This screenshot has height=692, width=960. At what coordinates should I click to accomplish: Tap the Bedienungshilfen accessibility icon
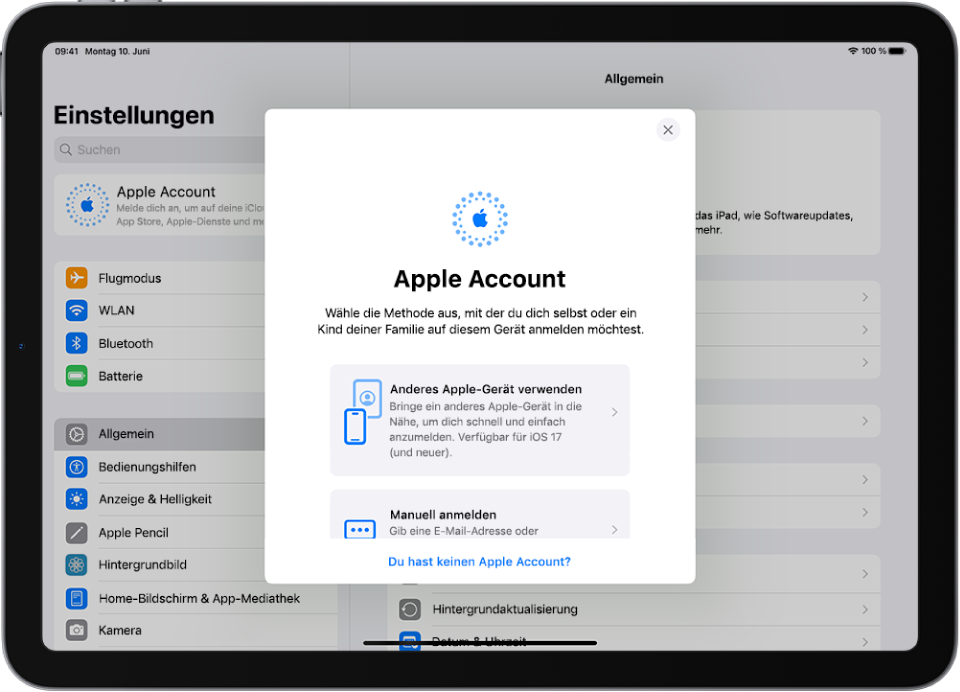click(77, 467)
